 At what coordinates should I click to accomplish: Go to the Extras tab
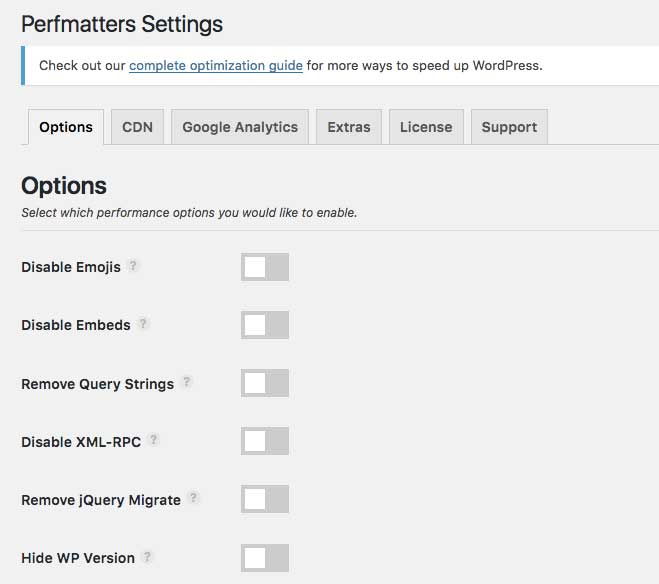[348, 127]
